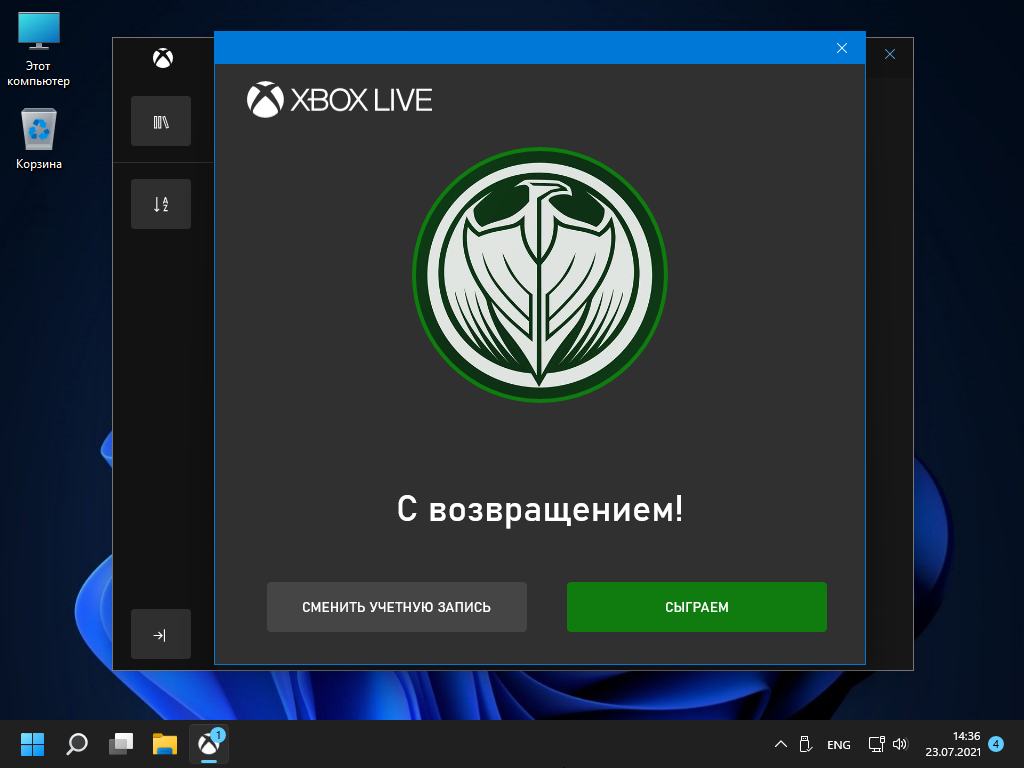Click the СЫГРАЕМ green button
Screen dimensions: 1024x768
point(697,607)
